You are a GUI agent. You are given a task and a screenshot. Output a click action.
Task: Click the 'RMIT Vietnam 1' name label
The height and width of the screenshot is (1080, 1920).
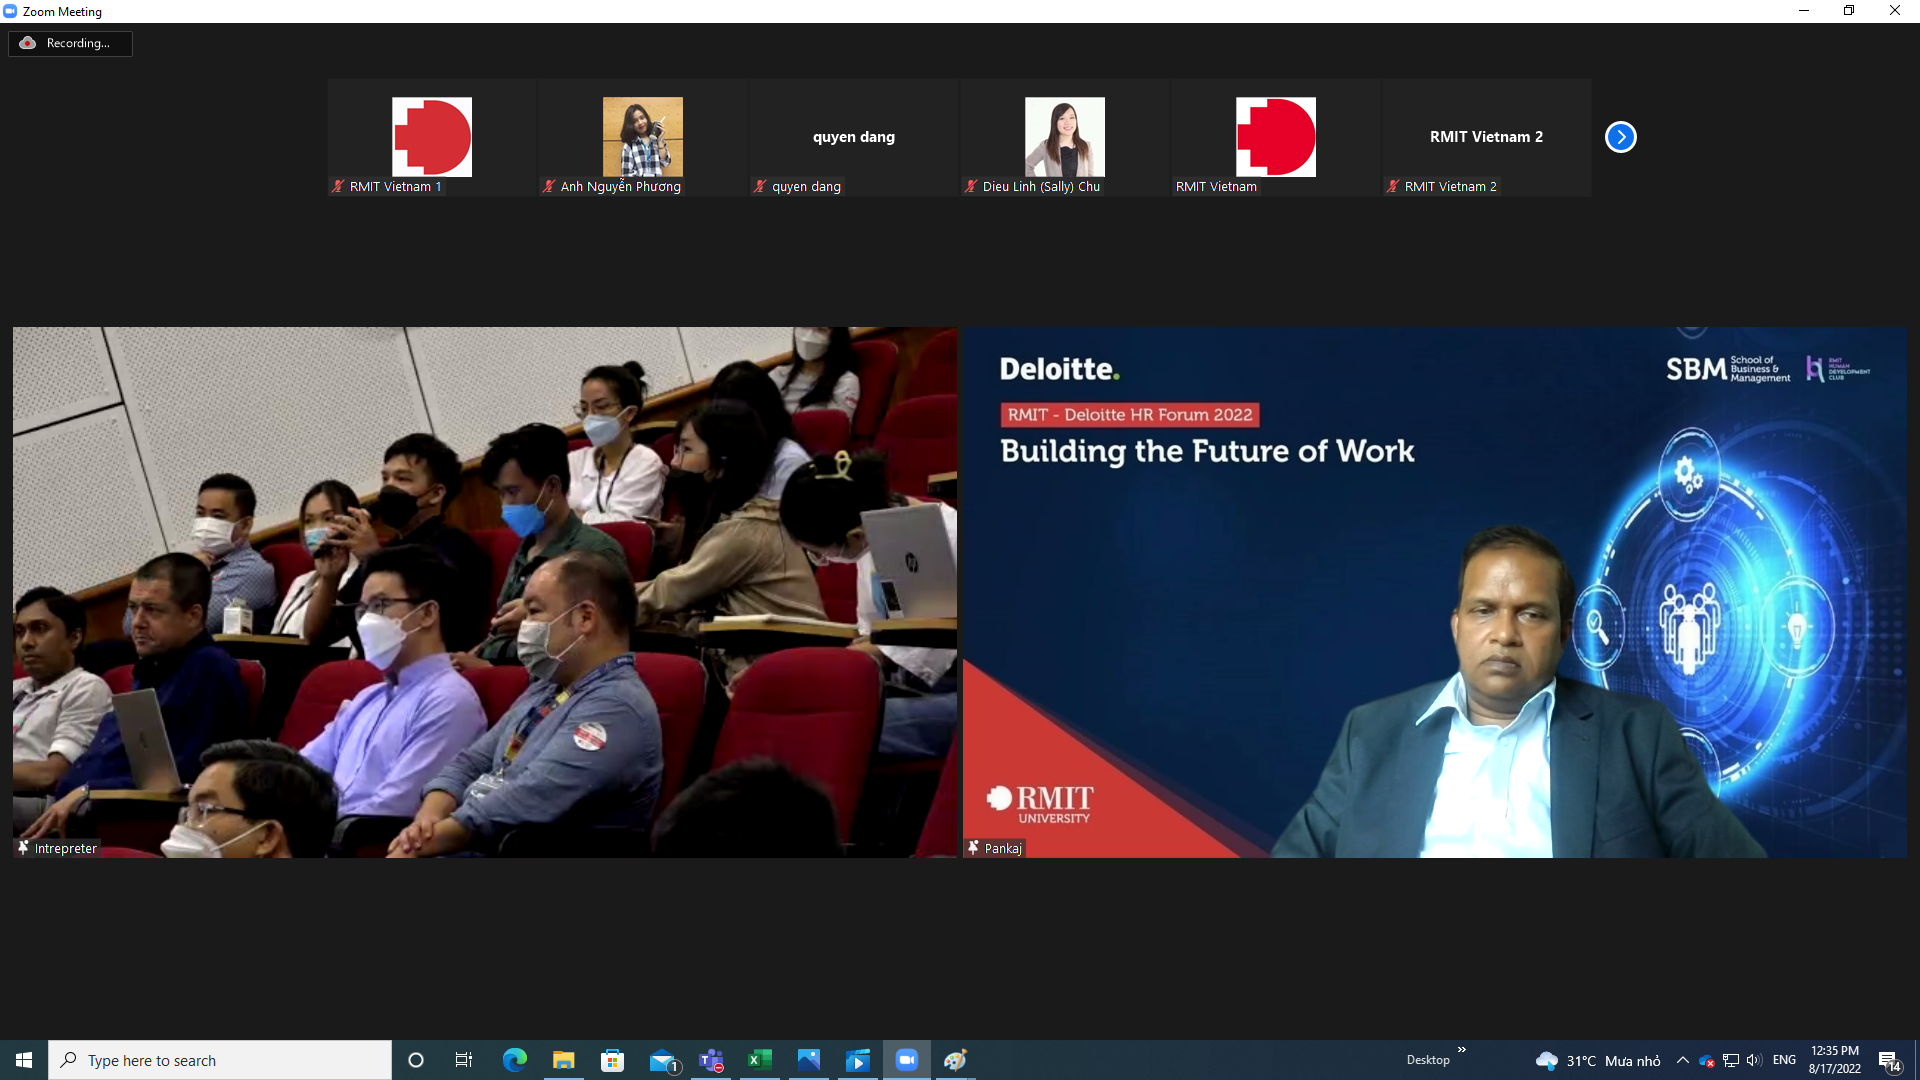(x=395, y=186)
